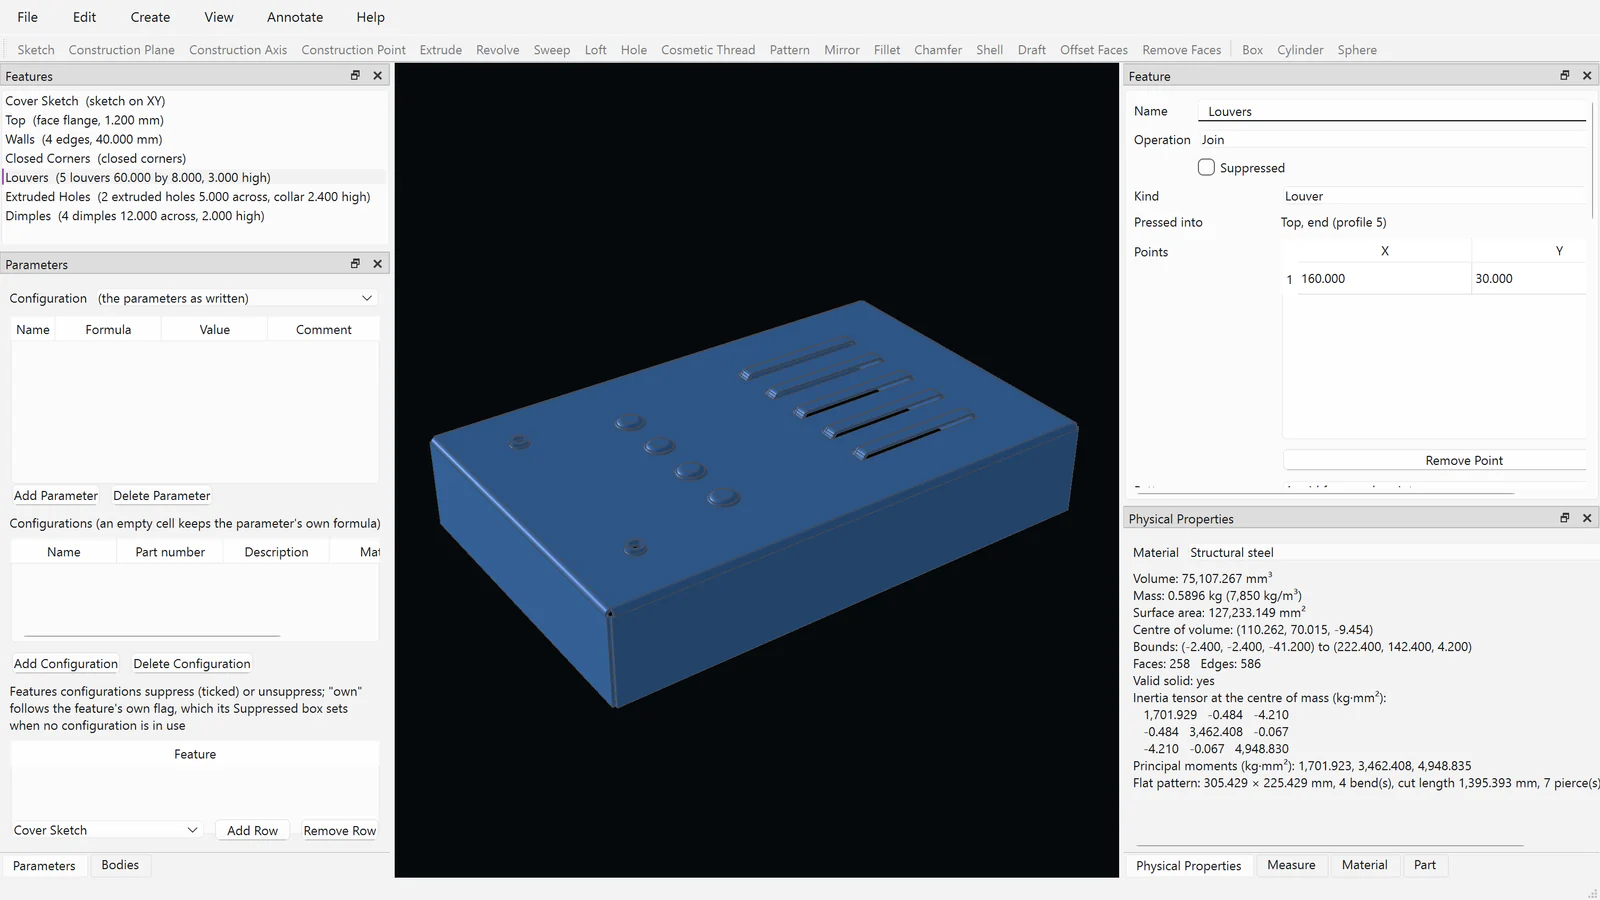Click the Remove Row button

pos(340,831)
